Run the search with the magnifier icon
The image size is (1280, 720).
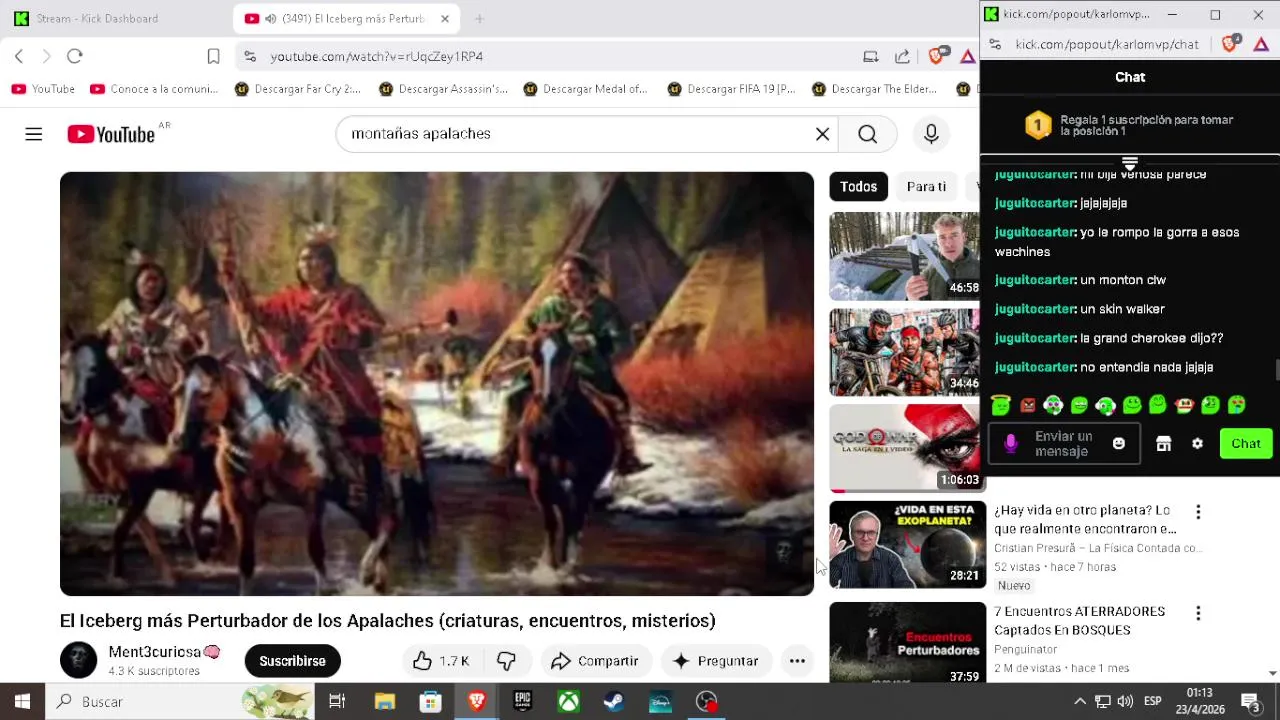tap(867, 134)
